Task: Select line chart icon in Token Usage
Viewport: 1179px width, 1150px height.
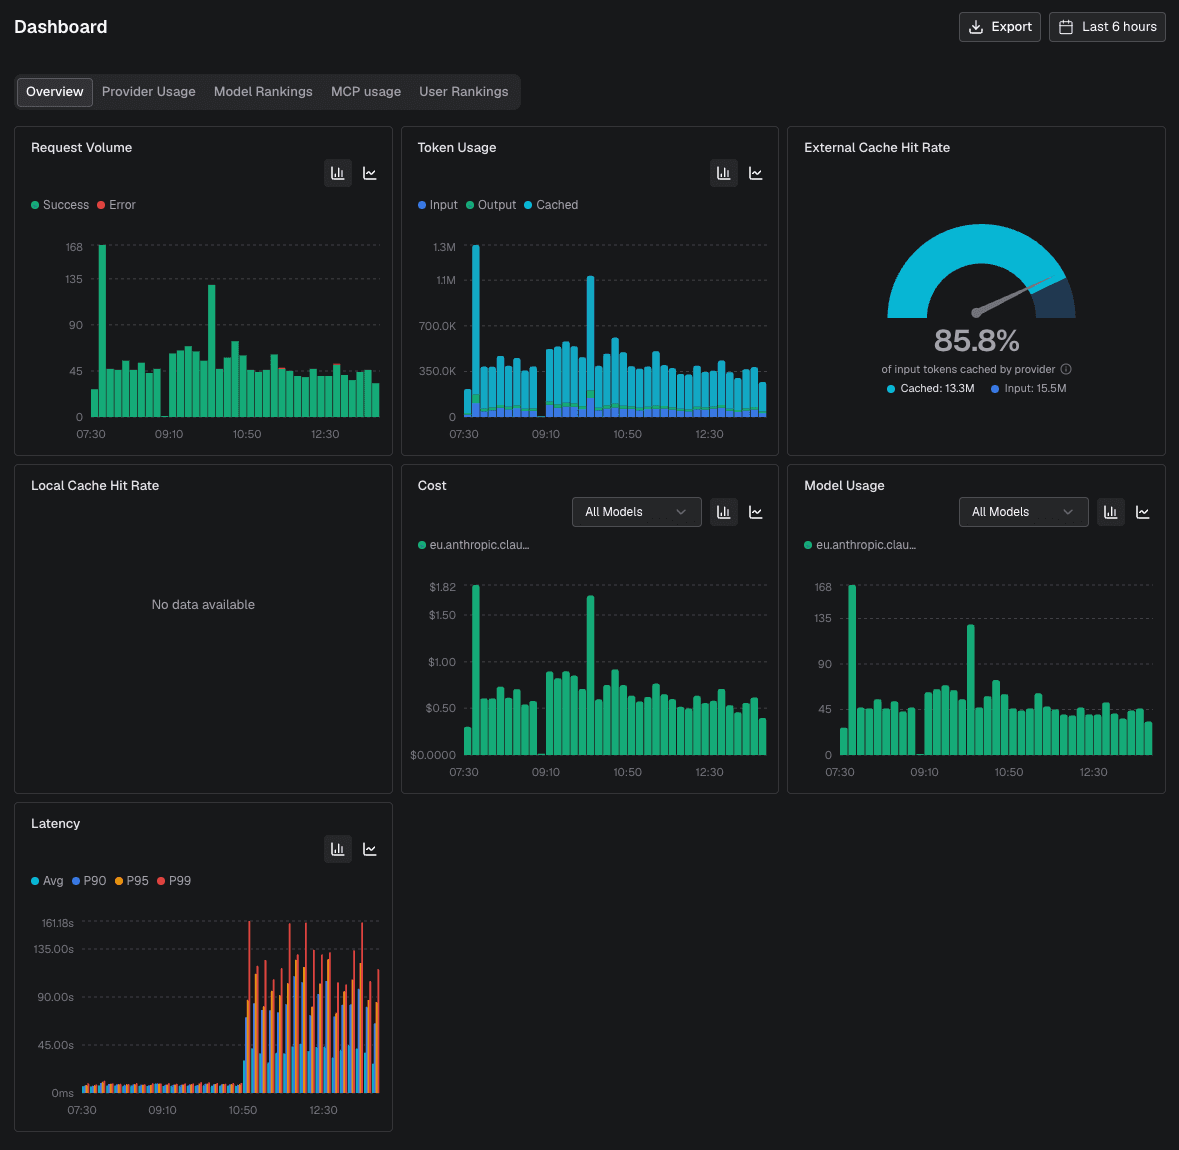Action: coord(756,173)
